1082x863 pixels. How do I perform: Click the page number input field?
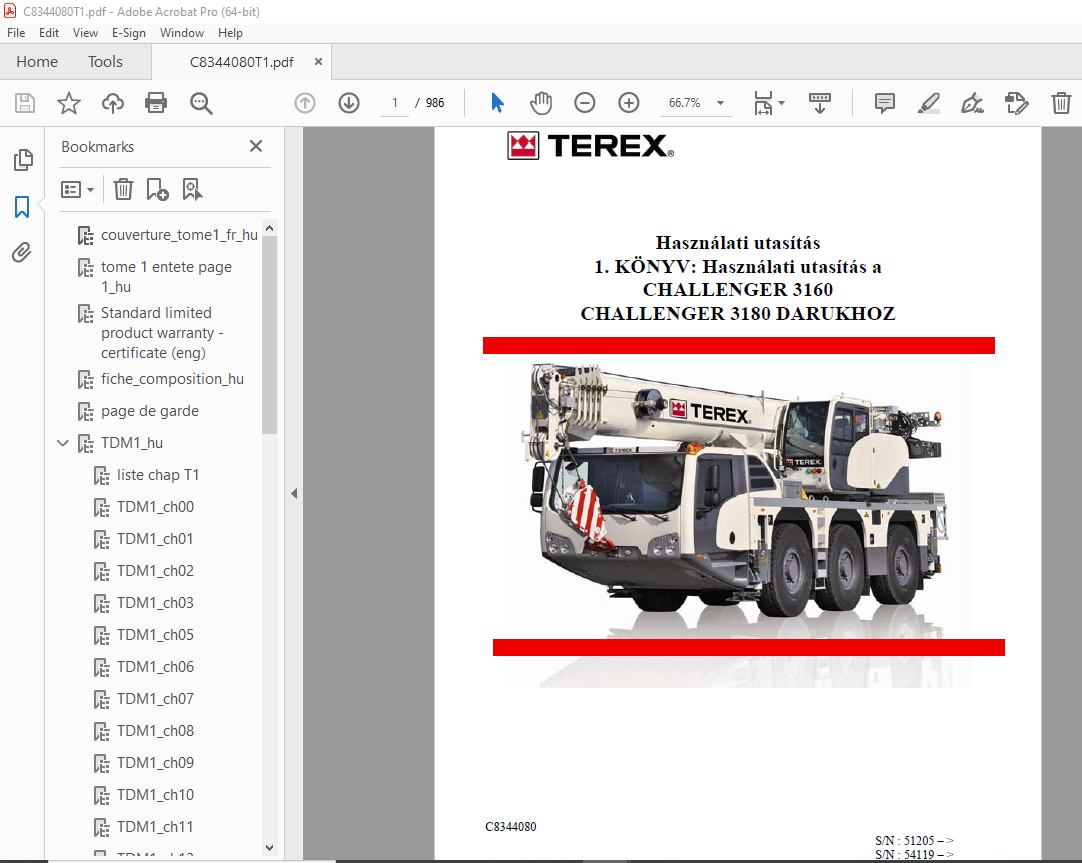[395, 103]
